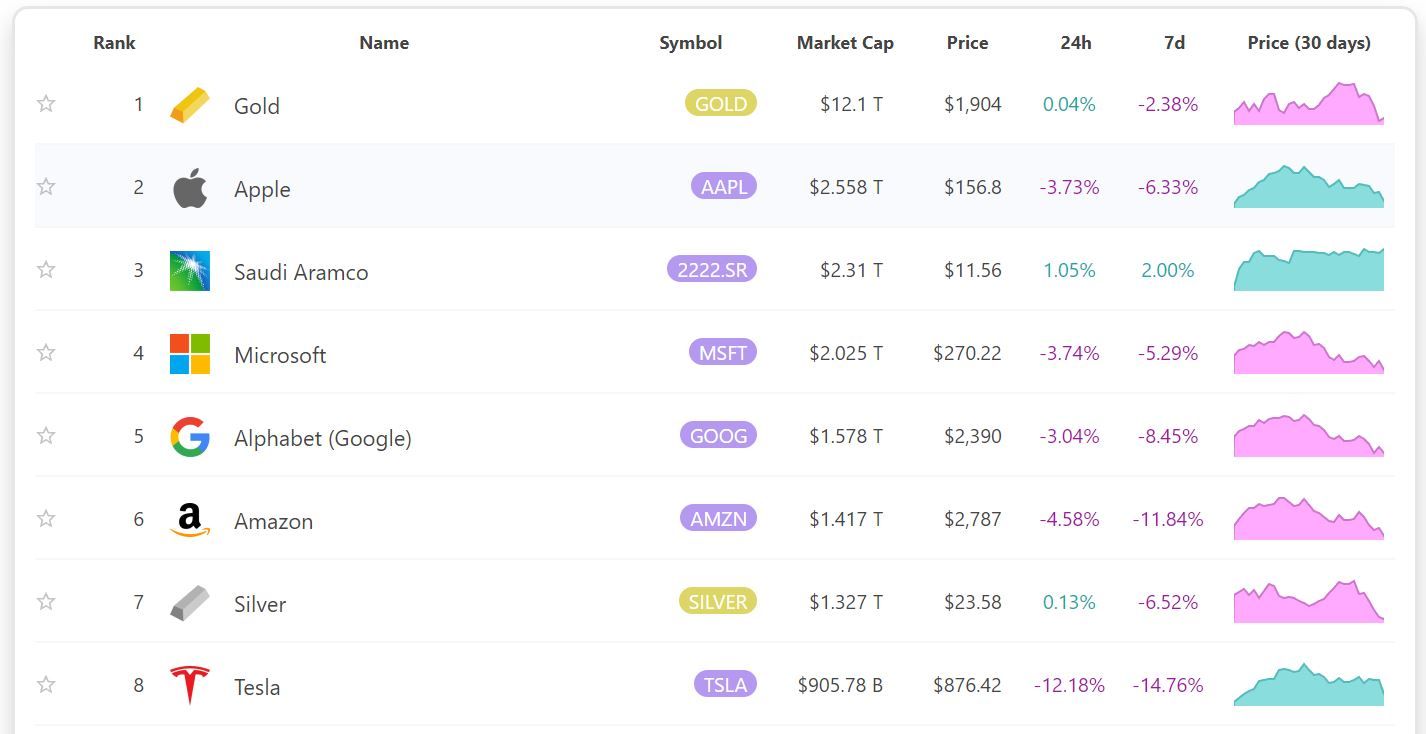1426x734 pixels.
Task: Click the Gold bar icon
Action: (190, 105)
